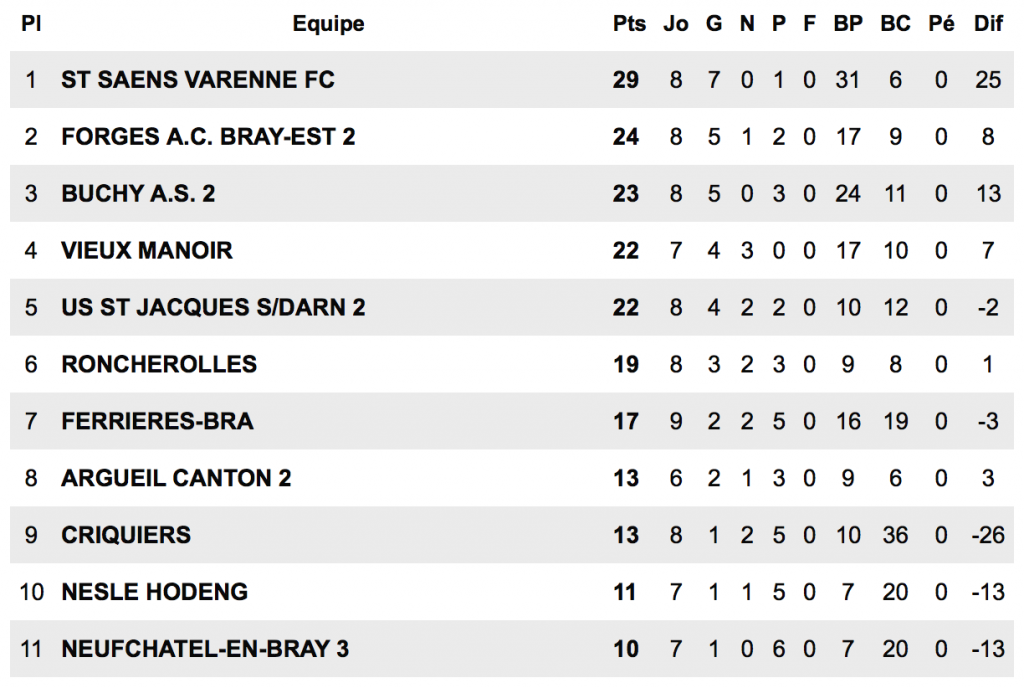Open FORGES A.C. BRAY-EST 2 team entry
This screenshot has height=688, width=1024.
point(208,137)
